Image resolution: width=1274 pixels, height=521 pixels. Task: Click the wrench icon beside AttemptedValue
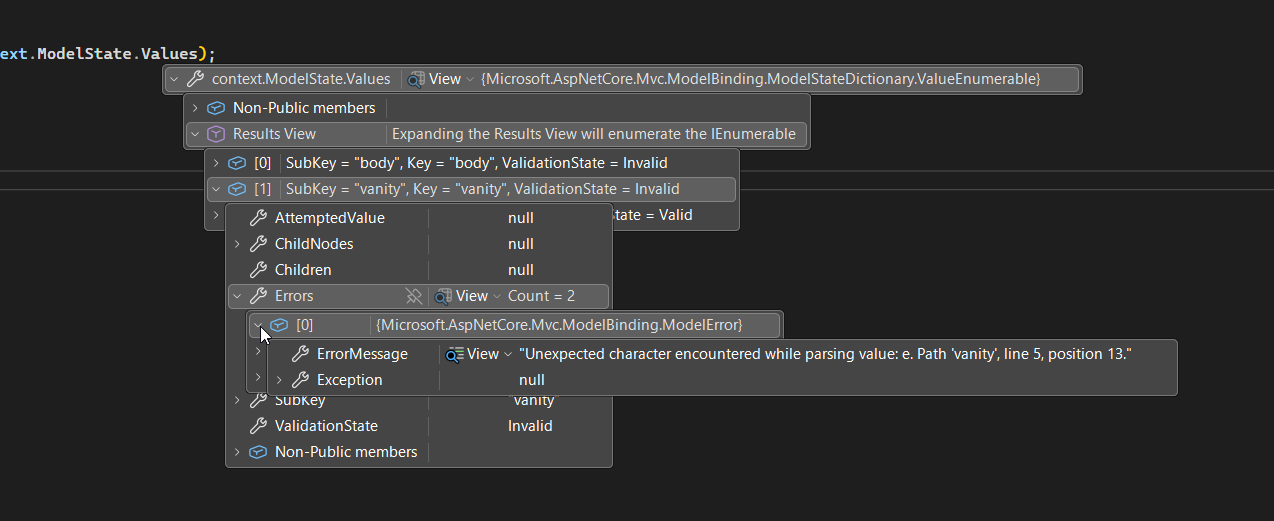(257, 218)
